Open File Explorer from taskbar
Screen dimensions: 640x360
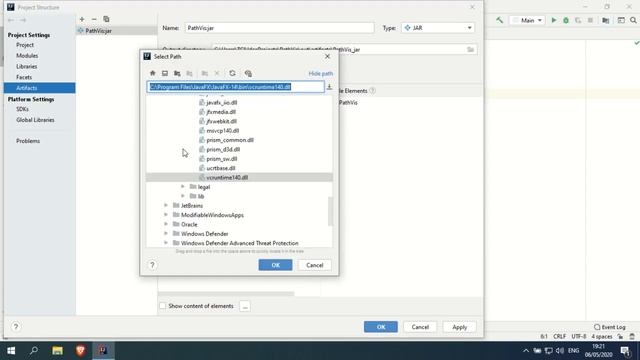(57, 351)
